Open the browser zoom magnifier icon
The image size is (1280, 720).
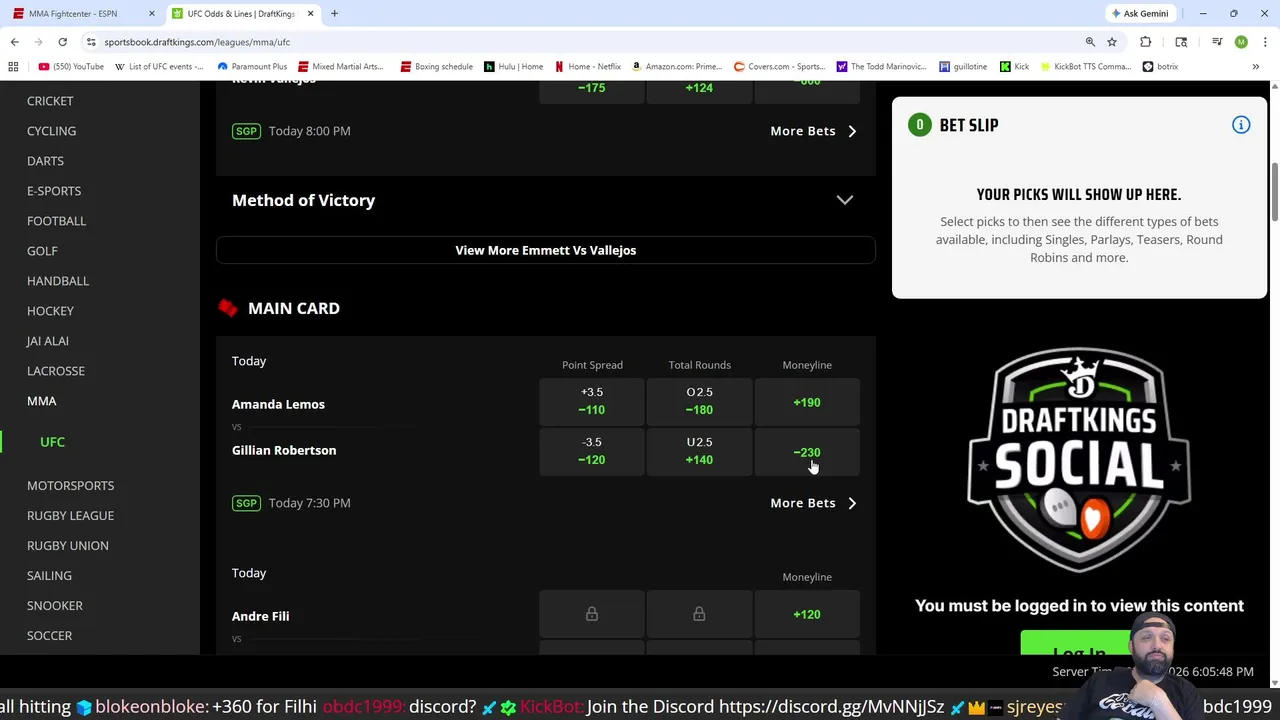pos(1090,42)
